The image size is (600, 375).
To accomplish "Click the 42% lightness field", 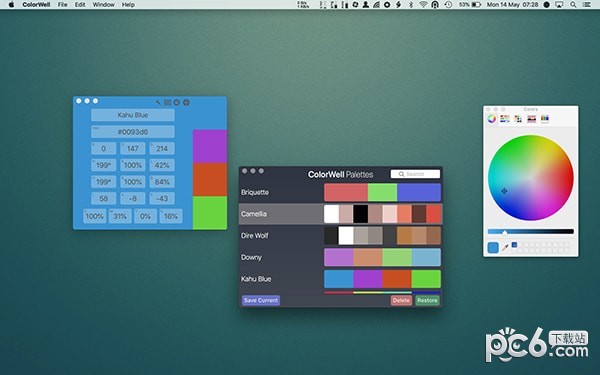I will pyautogui.click(x=162, y=165).
